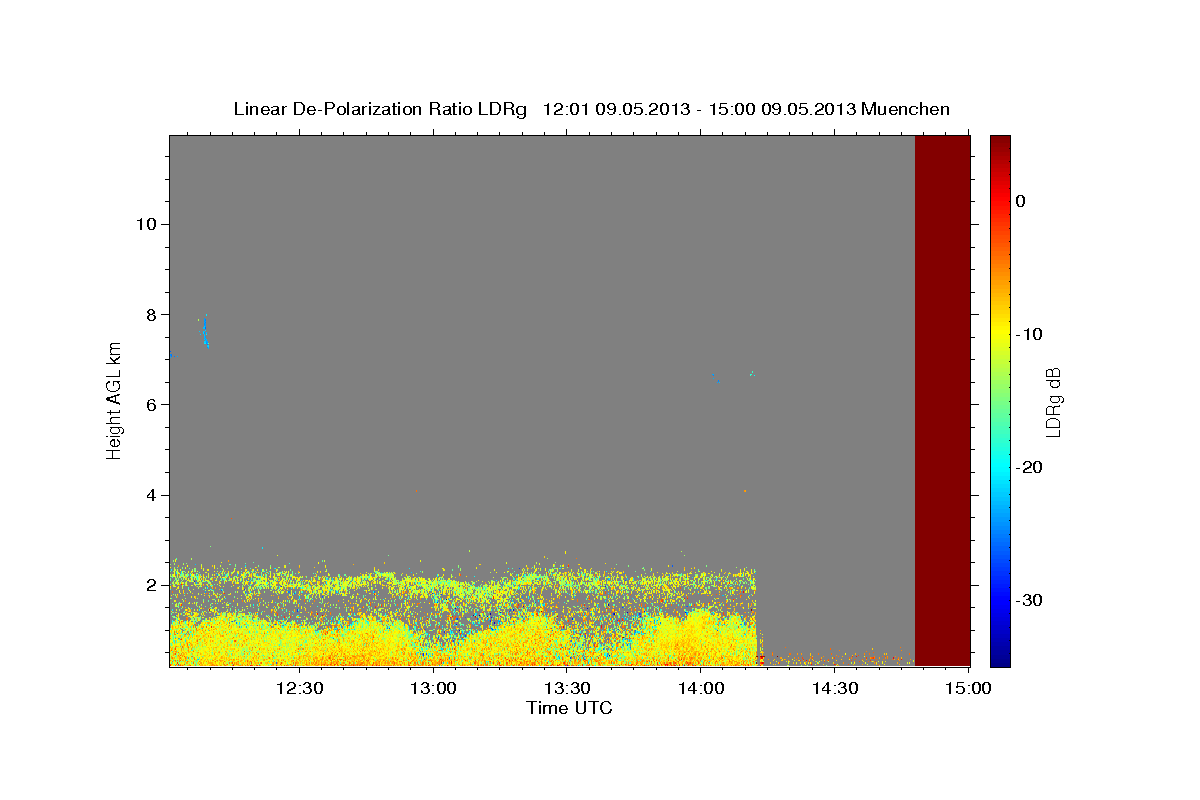This screenshot has height=800, width=1200.
Task: Click the dark red top of the colorbar
Action: [1000, 145]
